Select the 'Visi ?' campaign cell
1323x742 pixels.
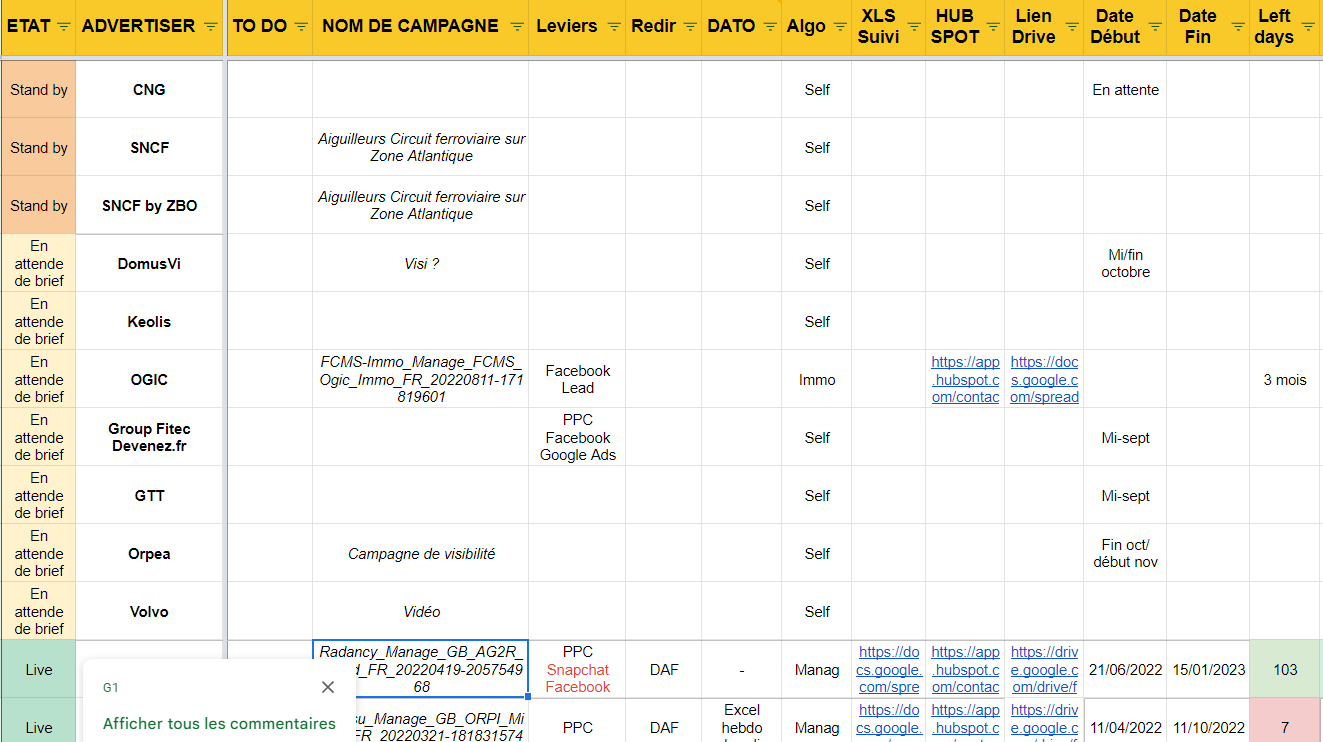click(x=421, y=263)
